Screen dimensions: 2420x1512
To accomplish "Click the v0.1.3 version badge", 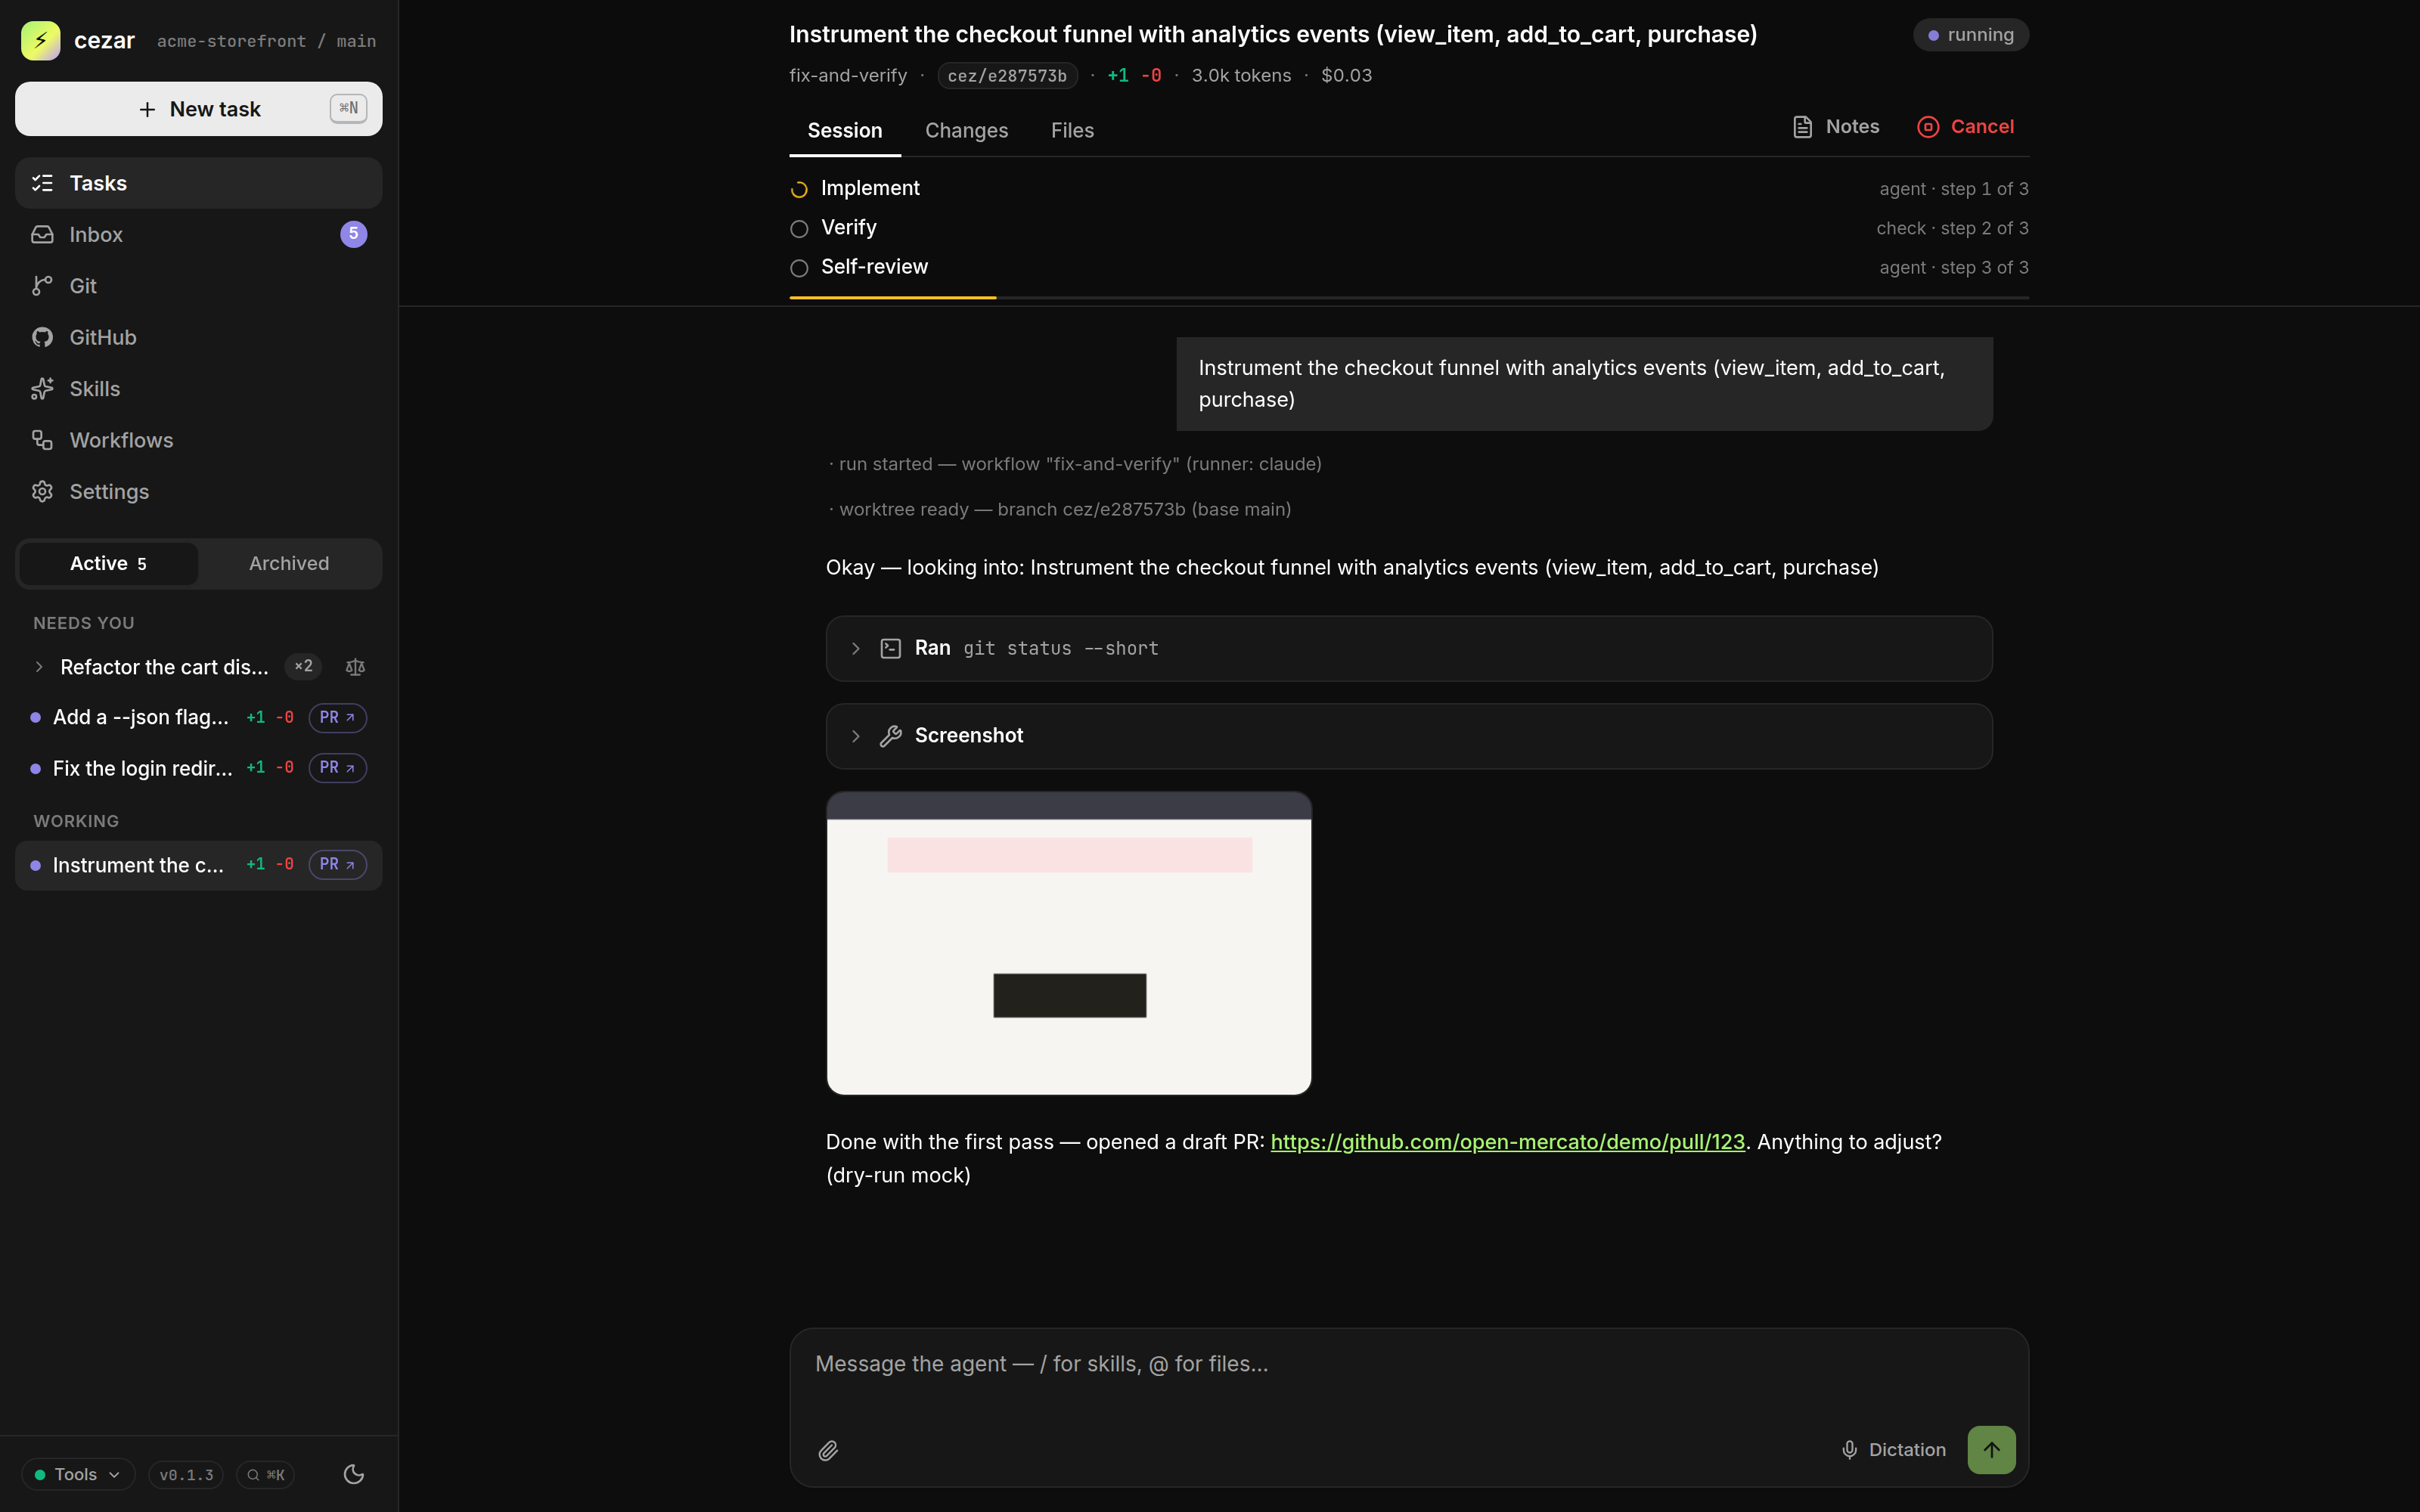I will [x=186, y=1474].
